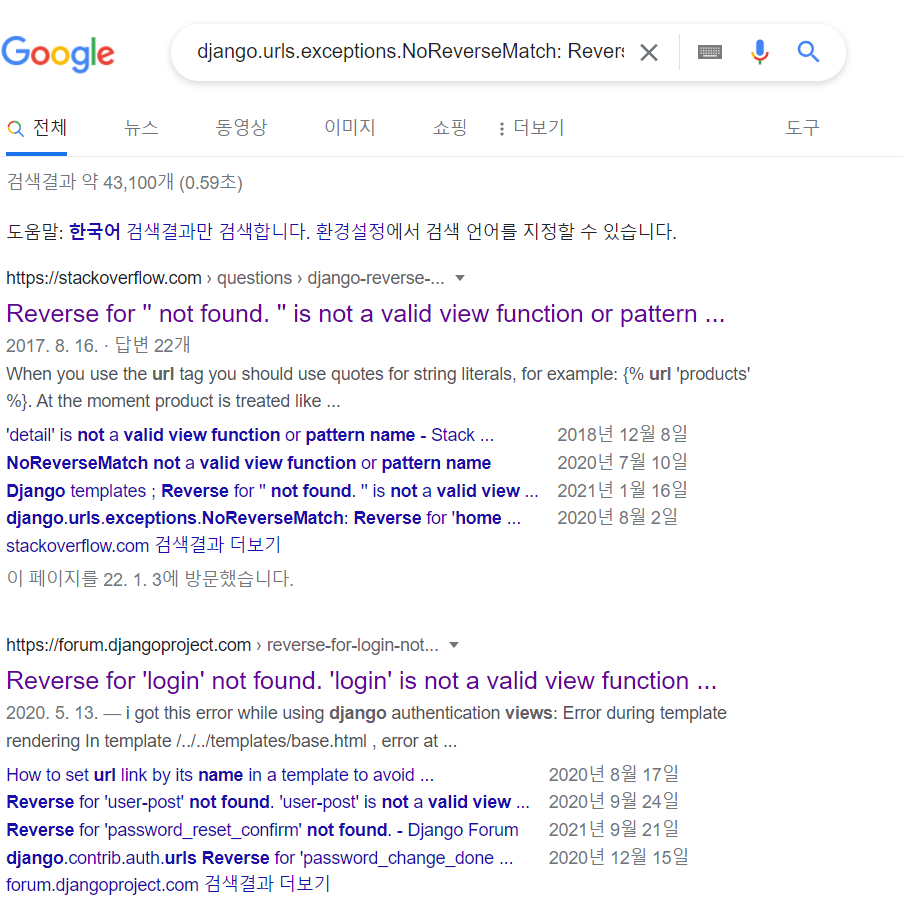The image size is (903, 904).
Task: Open "How to set url link by its name" link
Action: coord(220,774)
